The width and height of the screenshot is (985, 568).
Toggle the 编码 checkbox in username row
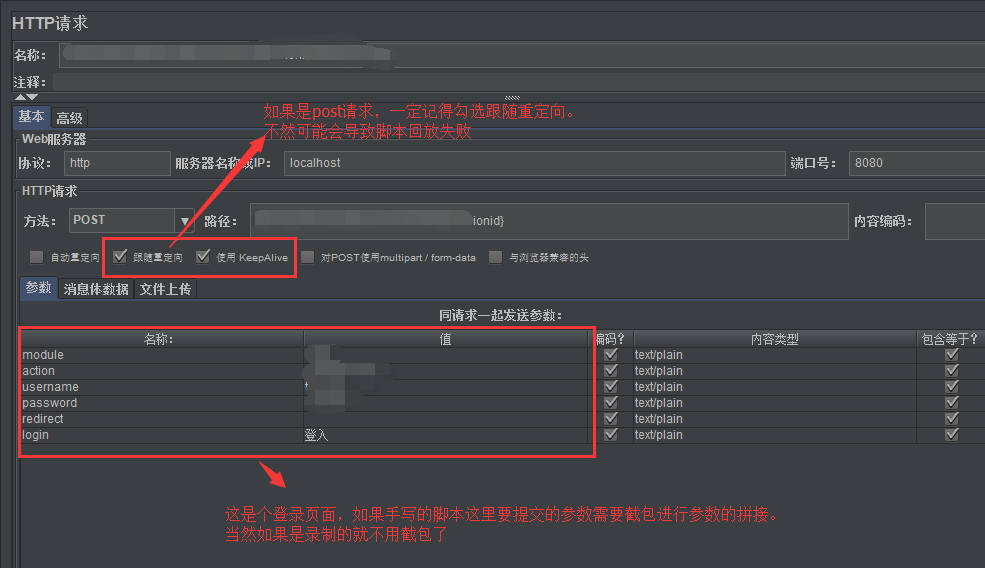point(611,387)
